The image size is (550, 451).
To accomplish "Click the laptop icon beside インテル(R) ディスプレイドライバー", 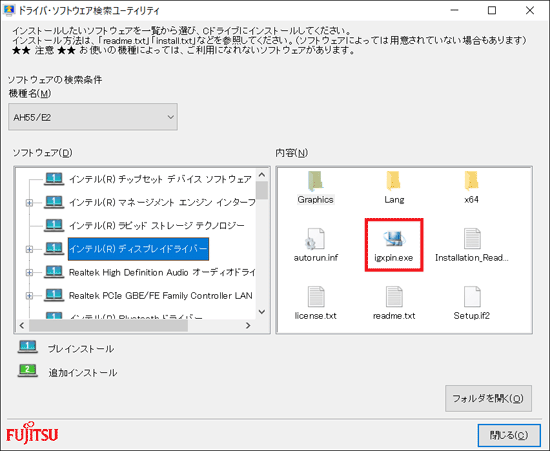I will point(54,249).
